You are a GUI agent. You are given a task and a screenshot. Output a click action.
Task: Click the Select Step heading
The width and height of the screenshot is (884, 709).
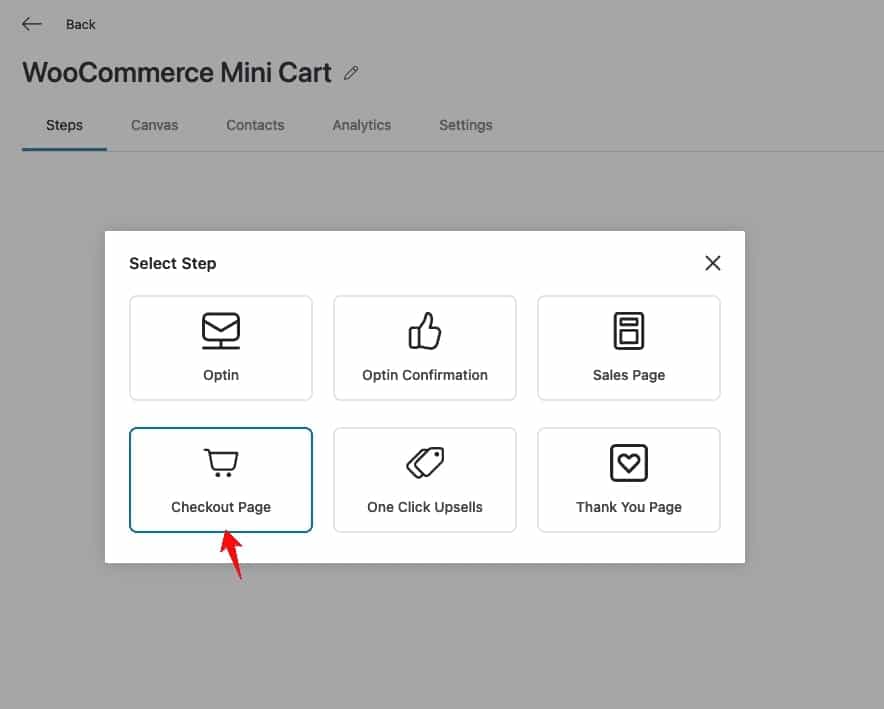coord(173,264)
